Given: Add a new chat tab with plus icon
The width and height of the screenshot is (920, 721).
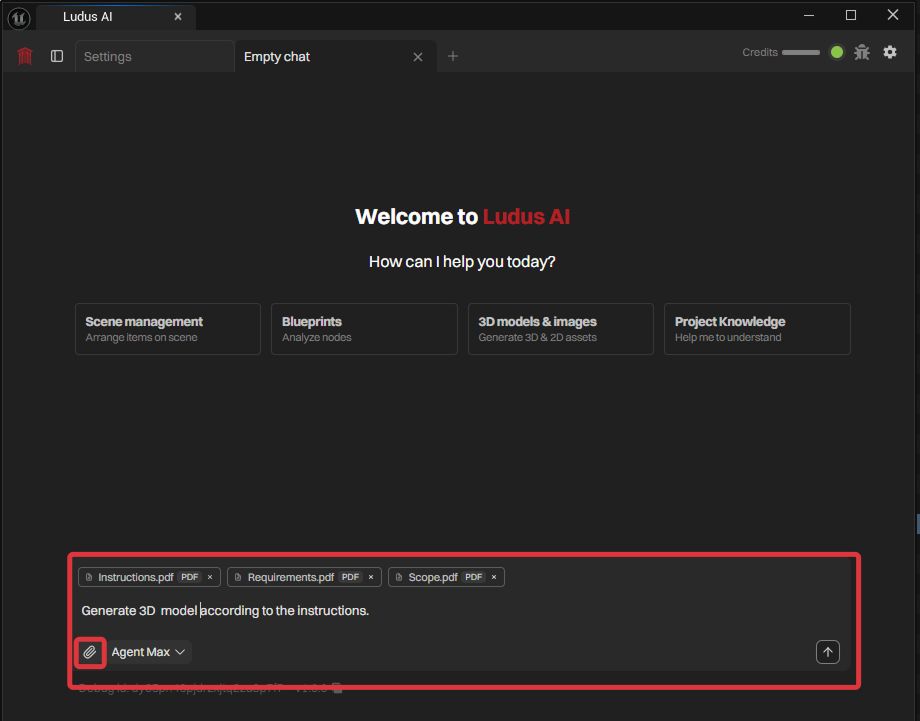Looking at the screenshot, I should [452, 56].
